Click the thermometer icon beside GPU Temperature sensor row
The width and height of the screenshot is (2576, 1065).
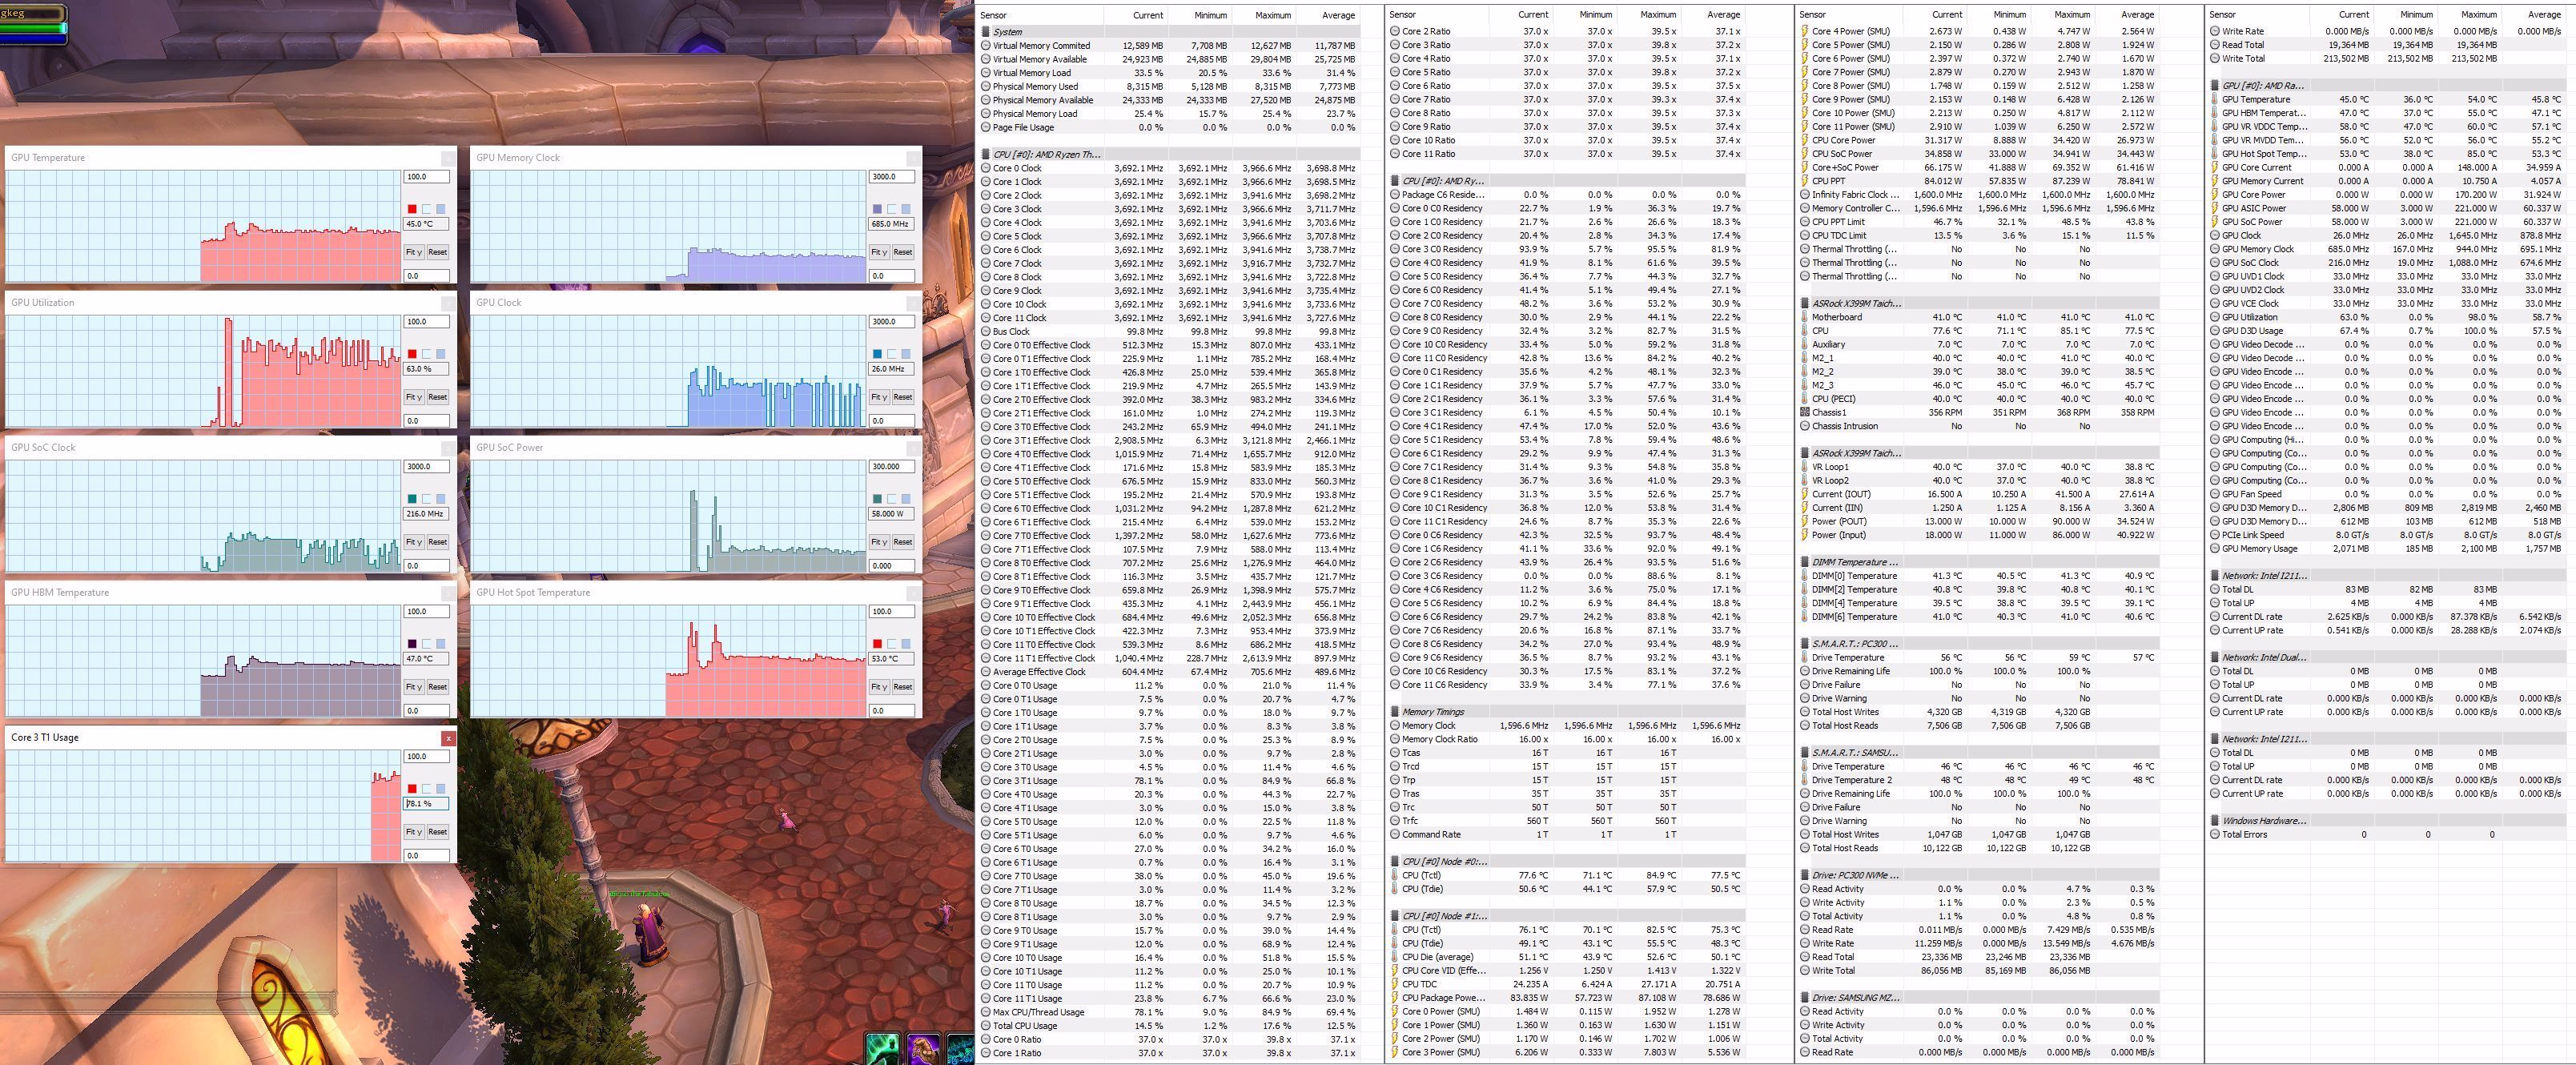pyautogui.click(x=2214, y=99)
